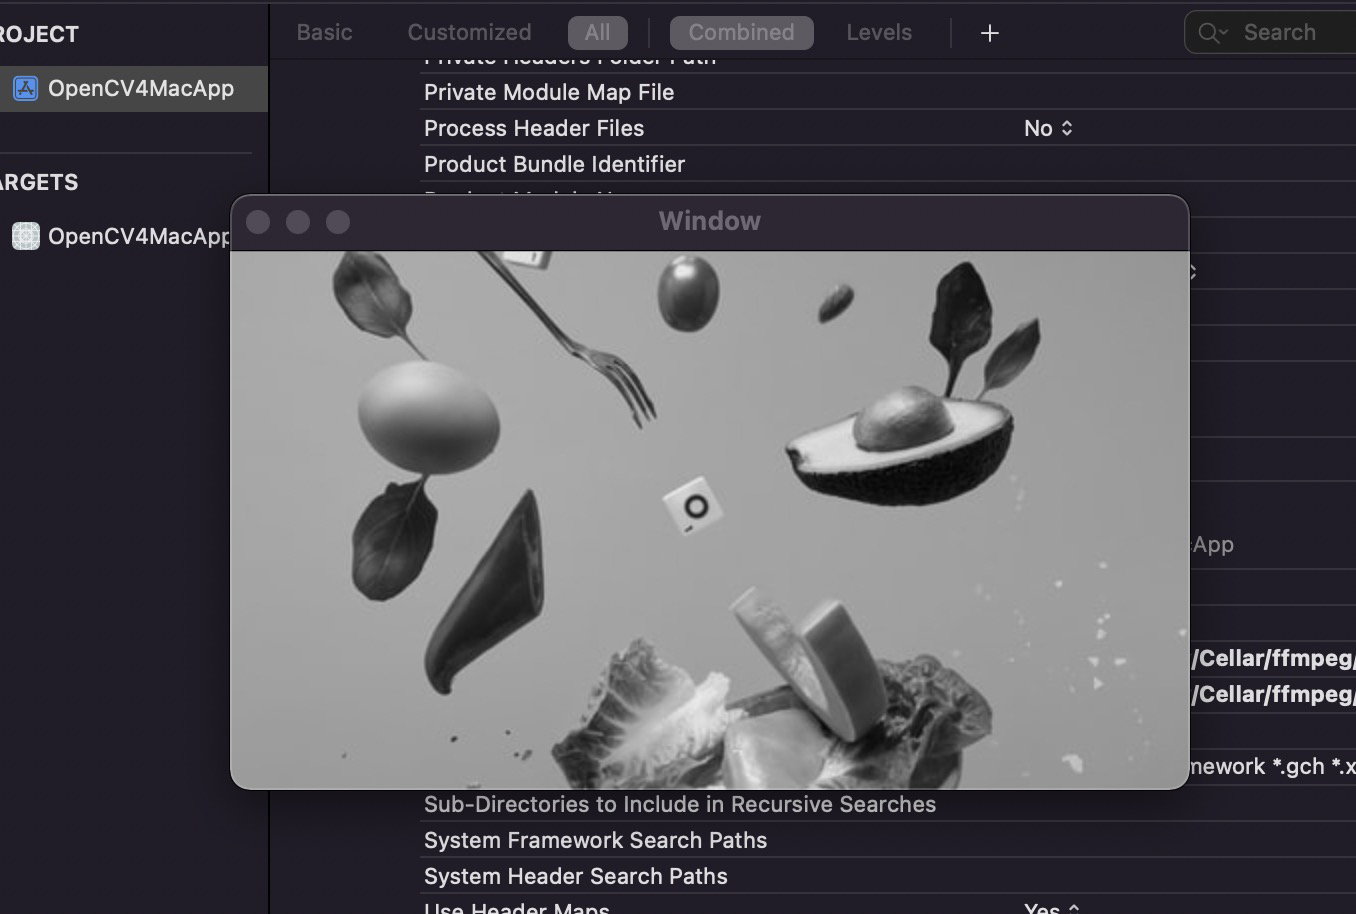Click the + to add a build configuration
This screenshot has height=914, width=1356.
[x=989, y=32]
